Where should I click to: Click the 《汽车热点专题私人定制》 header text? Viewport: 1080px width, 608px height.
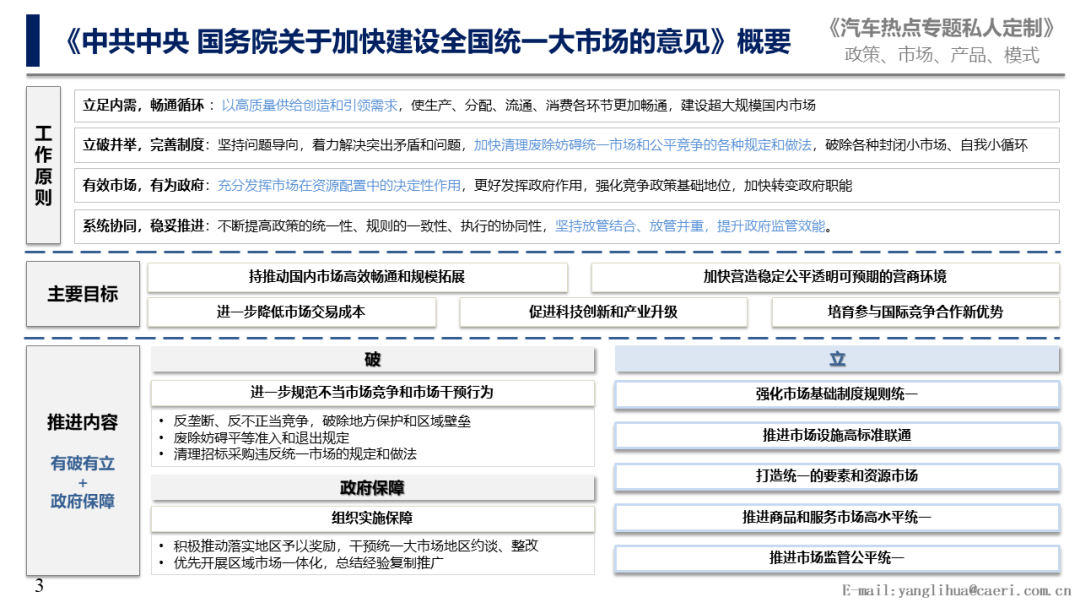pos(942,28)
